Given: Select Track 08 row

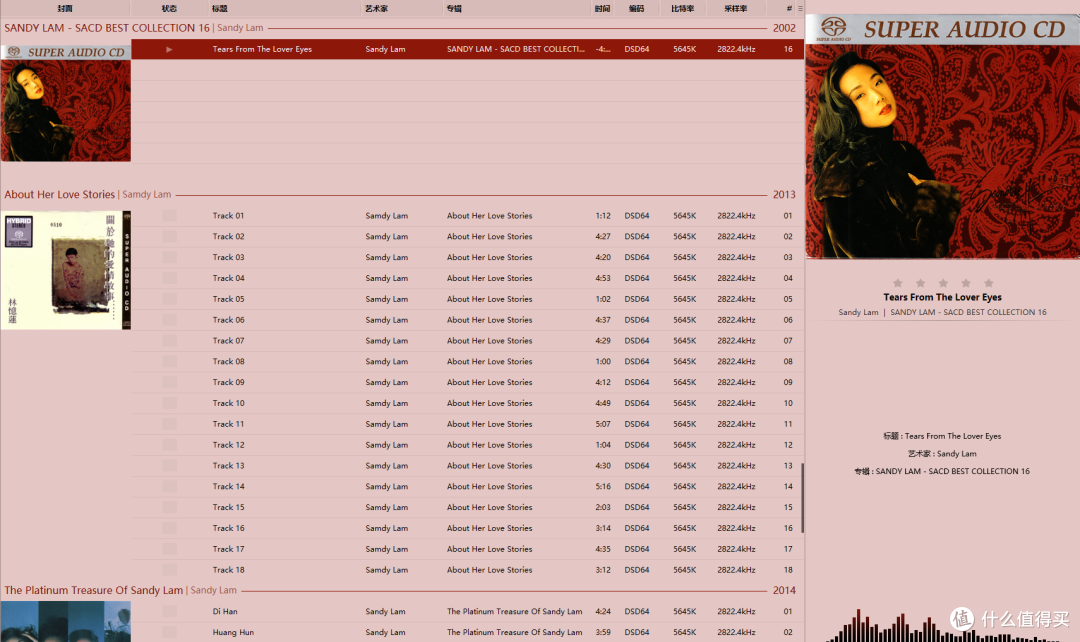Looking at the screenshot, I should pos(467,361).
